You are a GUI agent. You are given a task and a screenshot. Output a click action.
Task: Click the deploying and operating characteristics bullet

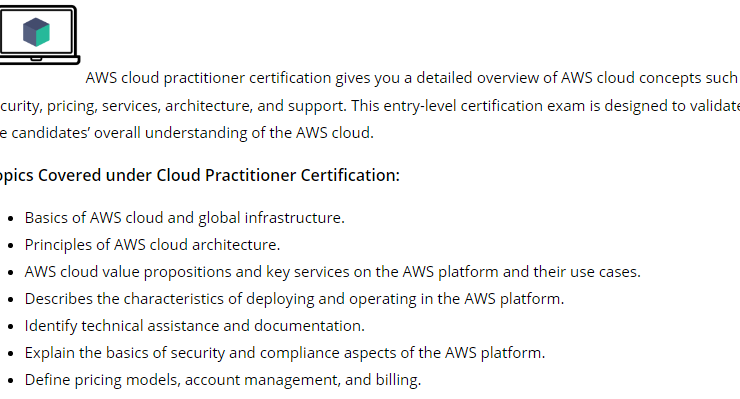pos(294,298)
